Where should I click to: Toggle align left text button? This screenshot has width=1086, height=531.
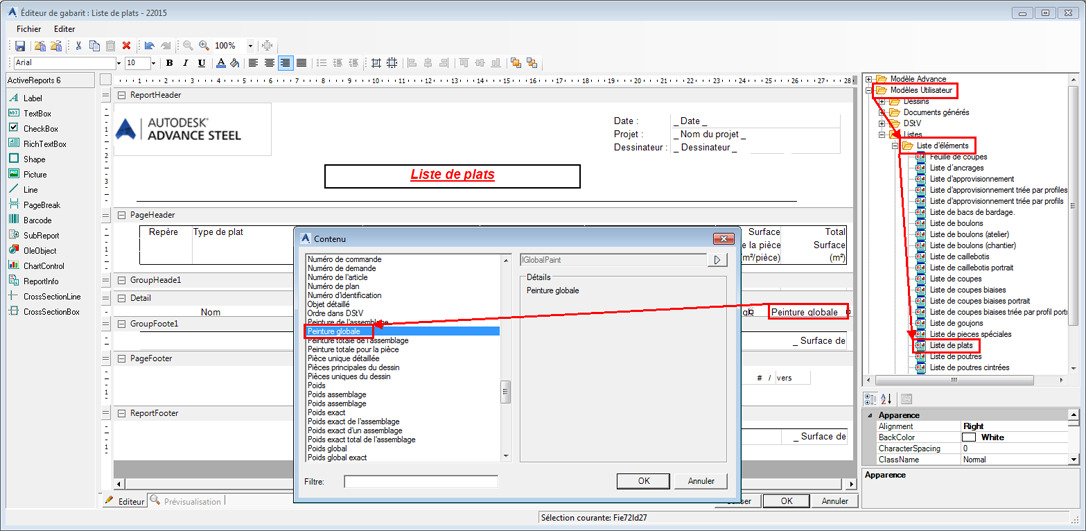253,63
